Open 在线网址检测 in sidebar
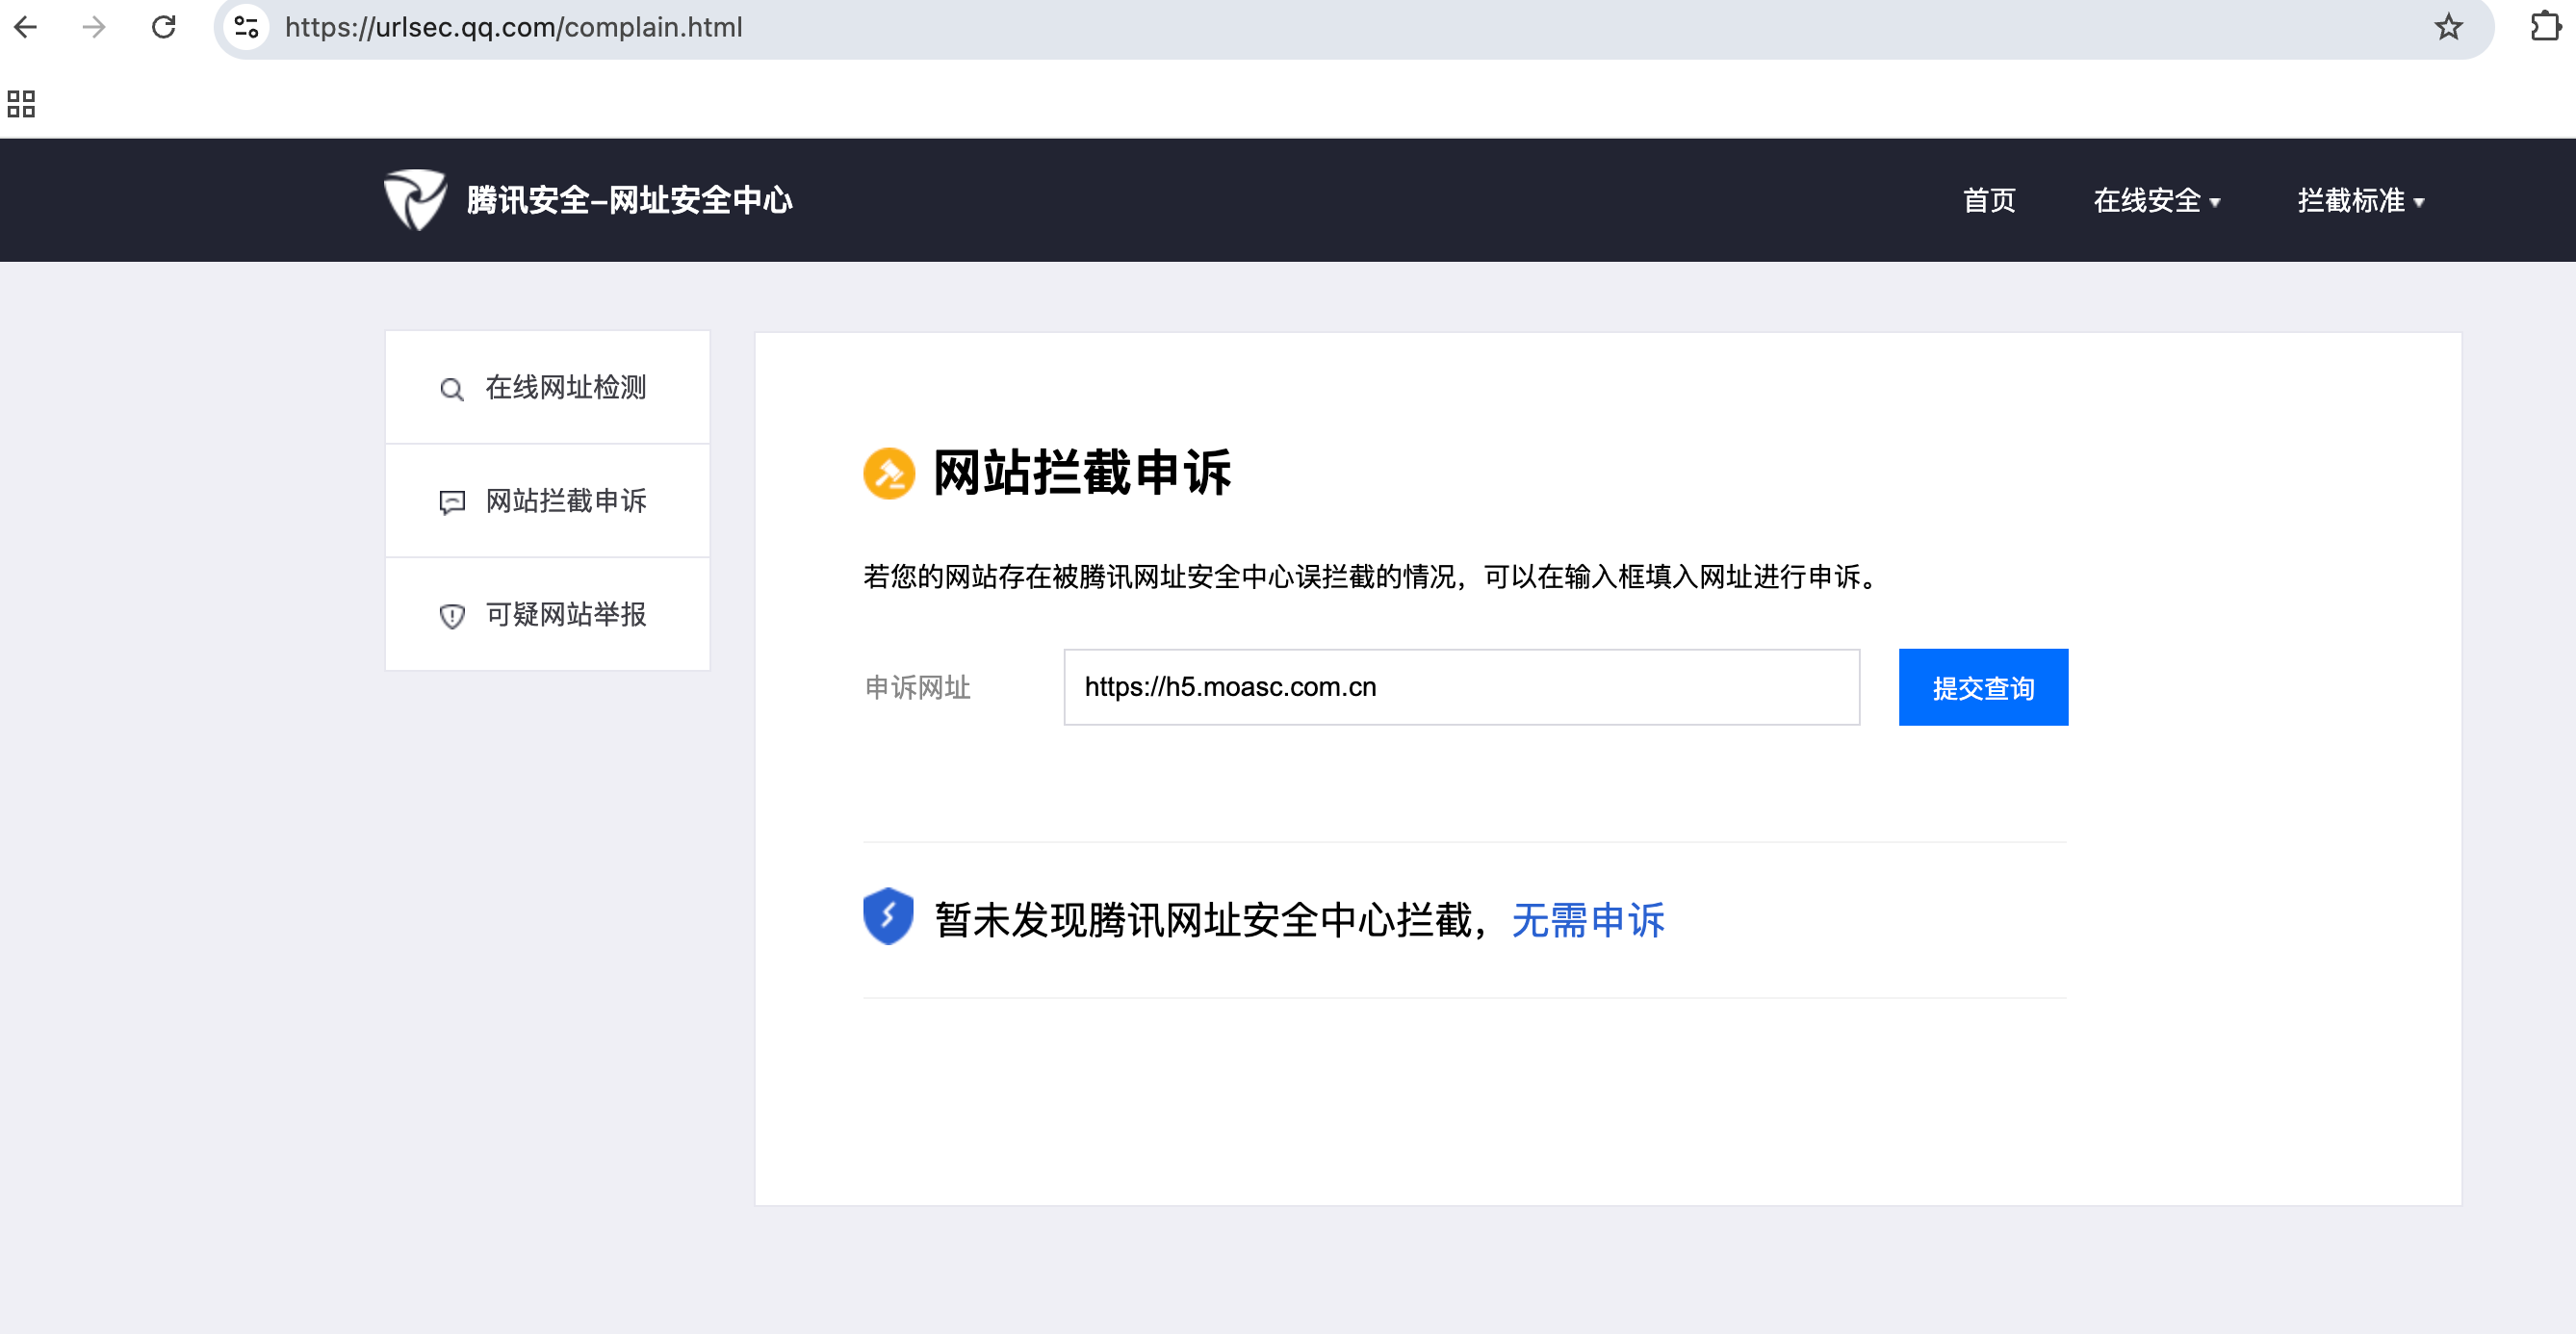 (x=547, y=388)
